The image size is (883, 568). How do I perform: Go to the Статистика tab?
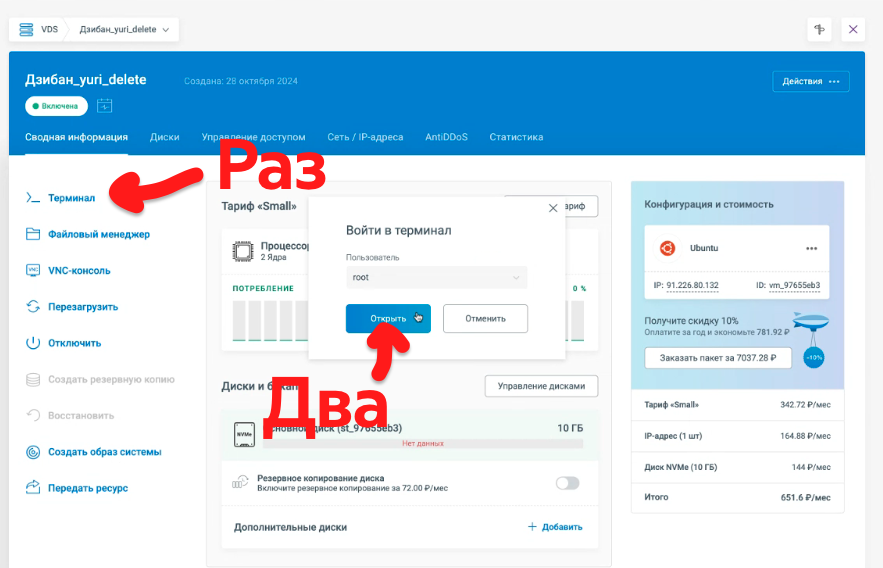(516, 137)
